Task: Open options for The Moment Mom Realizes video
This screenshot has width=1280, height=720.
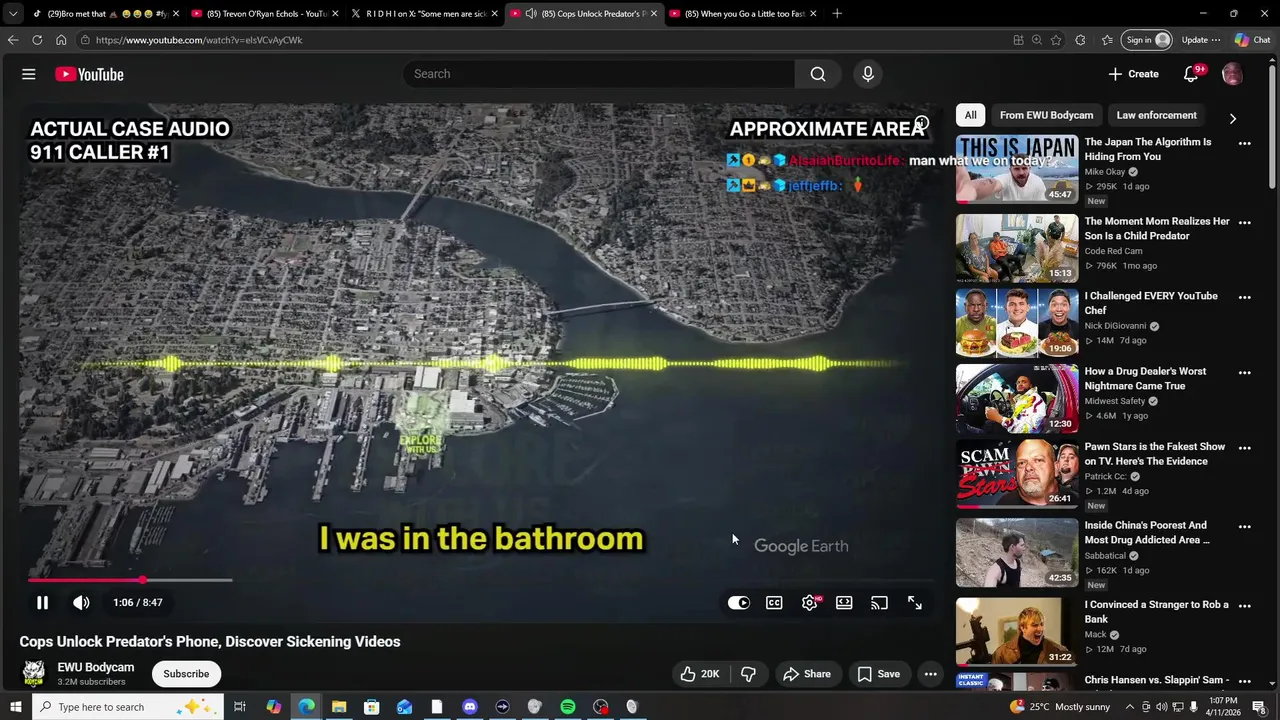Action: pos(1245,223)
